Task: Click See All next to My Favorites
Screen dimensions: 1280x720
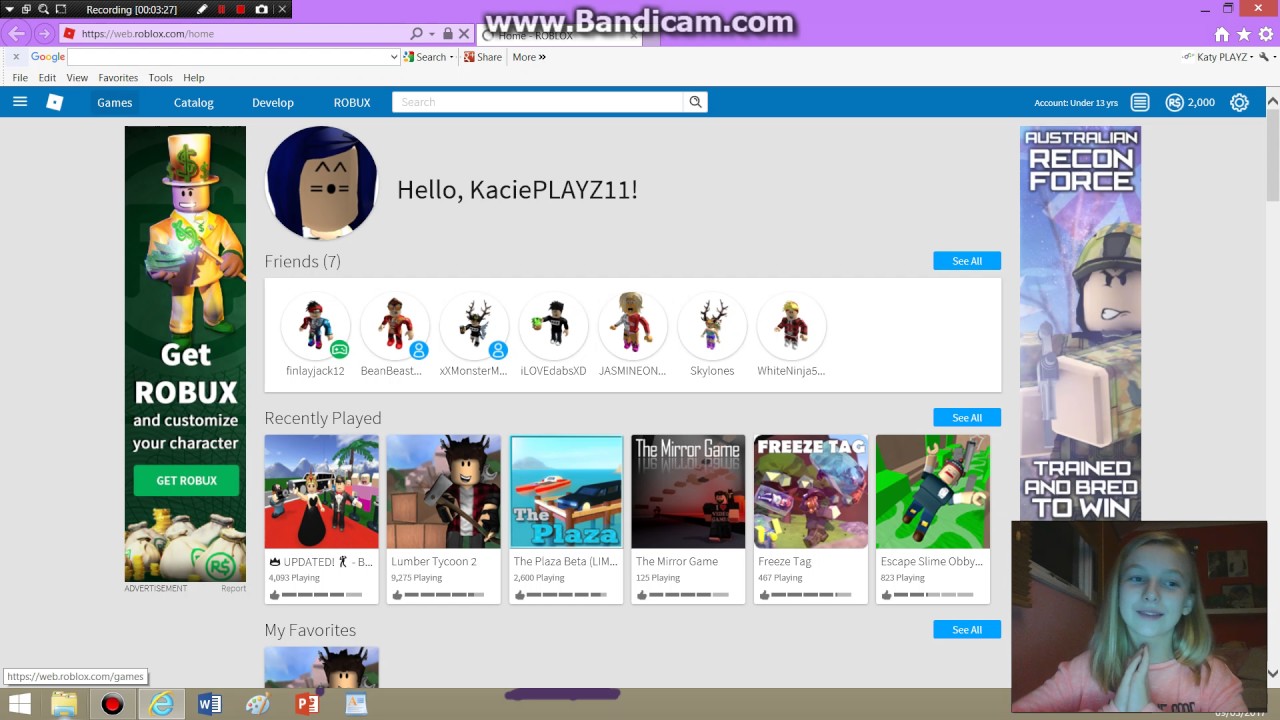Action: (x=967, y=630)
